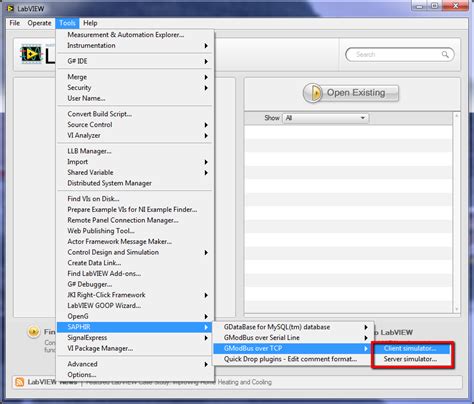
Task: Expand GDataBase for MySQL(tm) database submenu
Action: 293,327
